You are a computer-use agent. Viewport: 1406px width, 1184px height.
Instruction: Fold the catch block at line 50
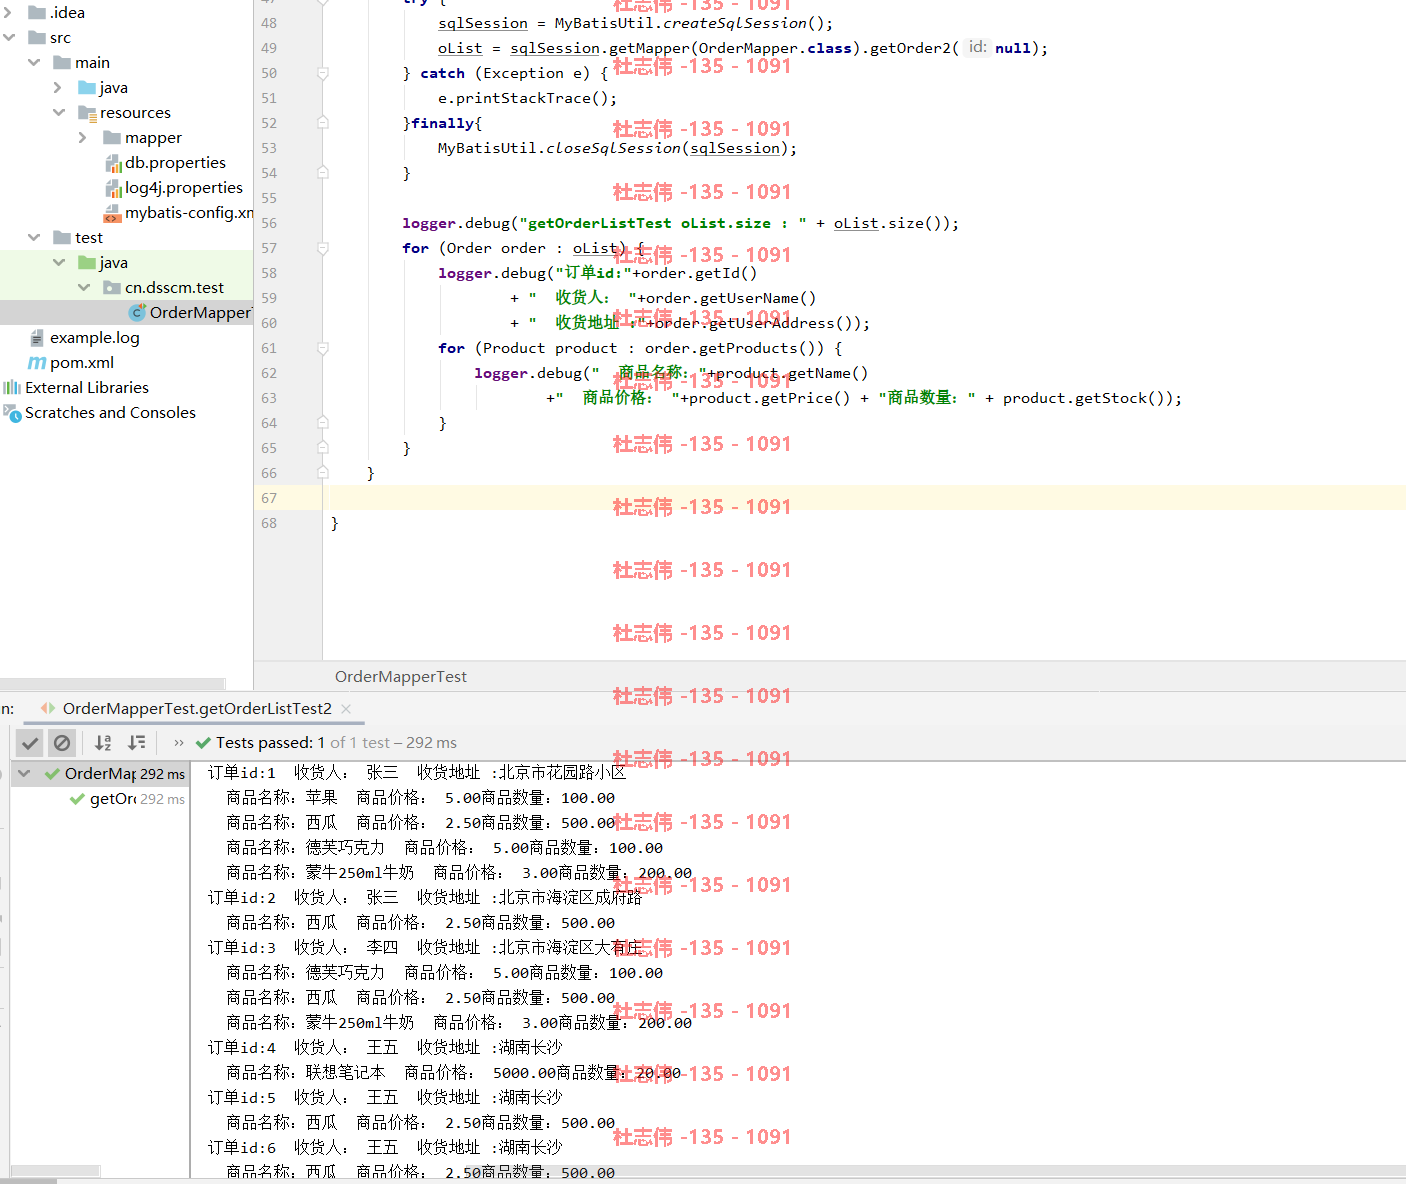point(323,73)
